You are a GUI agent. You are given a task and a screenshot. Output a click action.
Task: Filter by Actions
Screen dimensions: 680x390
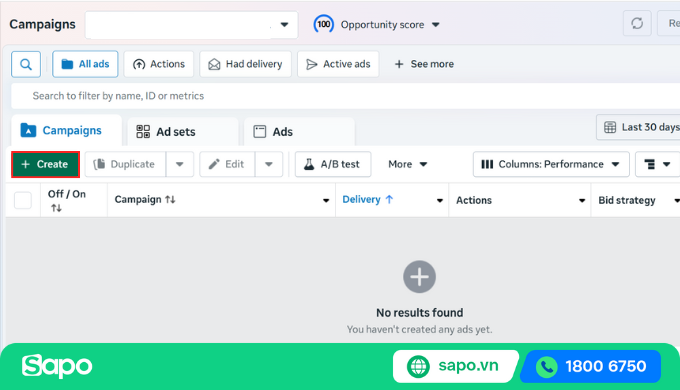pyautogui.click(x=159, y=64)
